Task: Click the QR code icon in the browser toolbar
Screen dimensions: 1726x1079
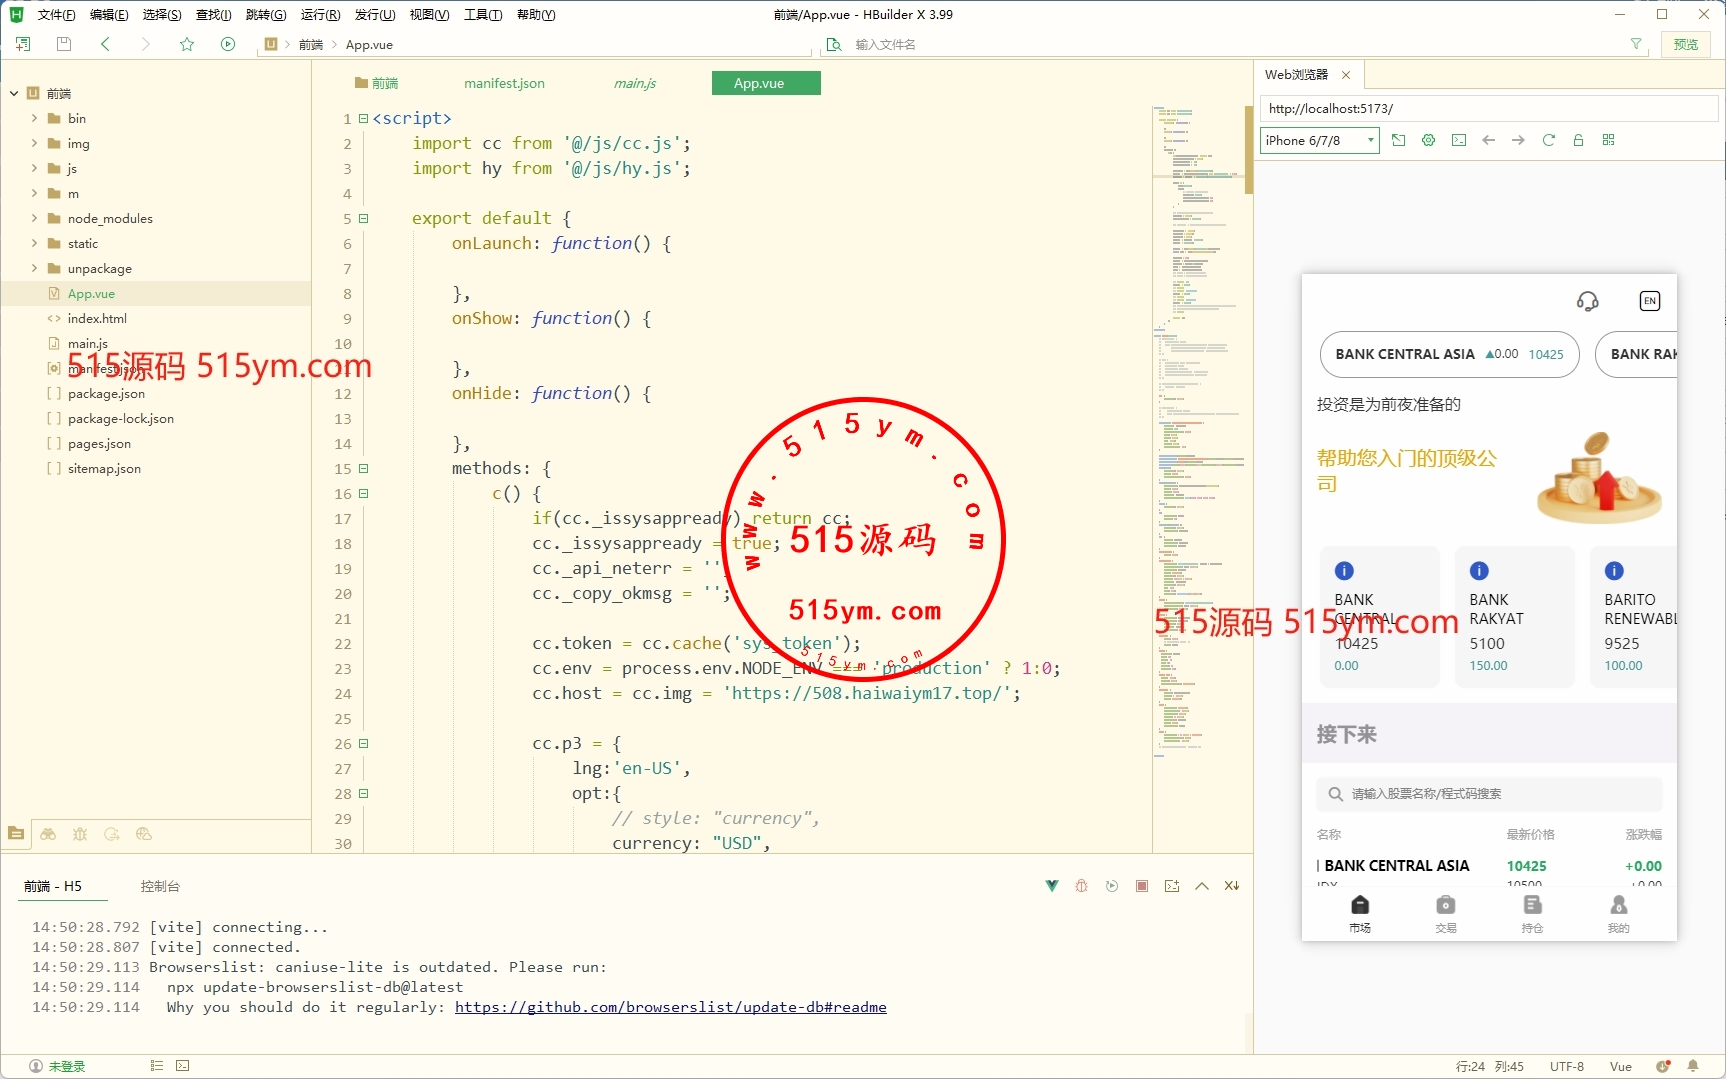Action: click(x=1608, y=140)
